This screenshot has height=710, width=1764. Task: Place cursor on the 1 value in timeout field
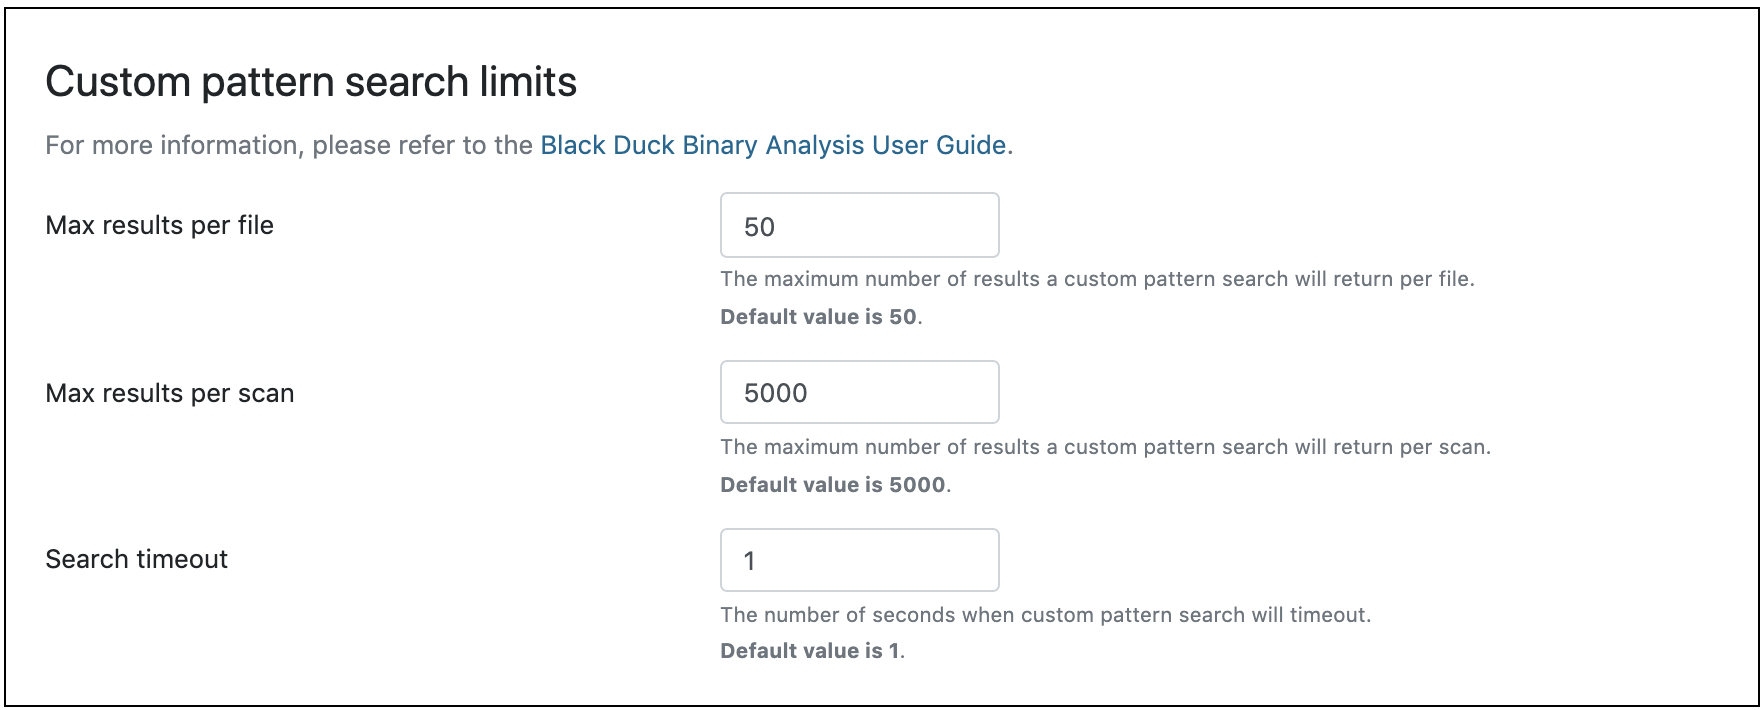click(x=750, y=562)
